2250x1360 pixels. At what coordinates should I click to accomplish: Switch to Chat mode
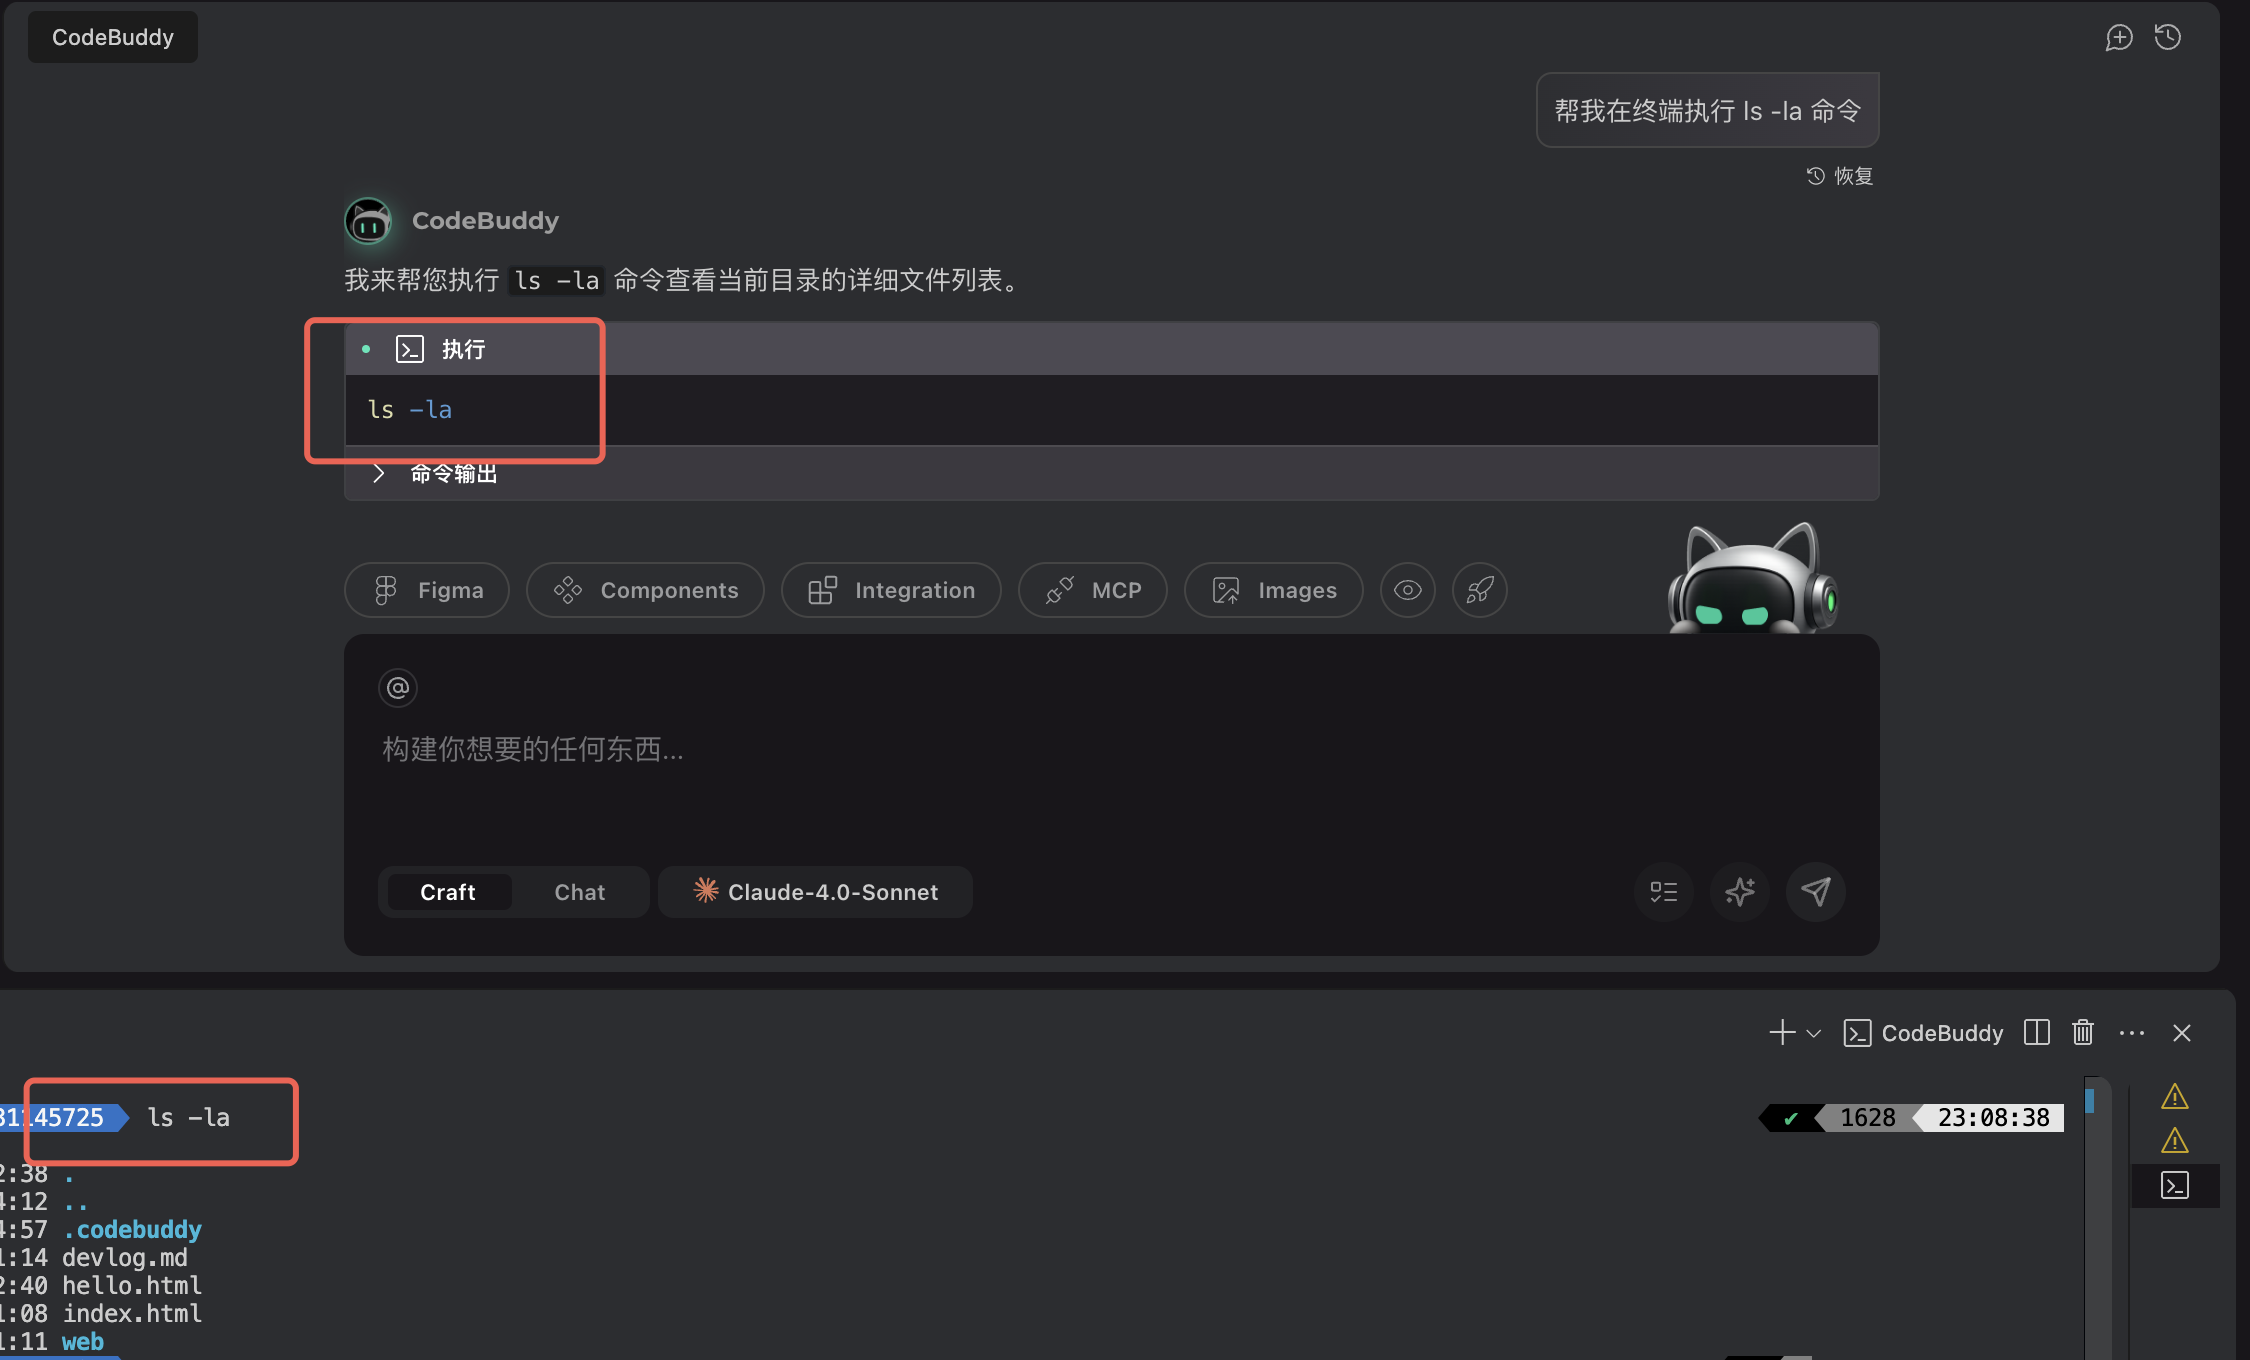coord(579,892)
